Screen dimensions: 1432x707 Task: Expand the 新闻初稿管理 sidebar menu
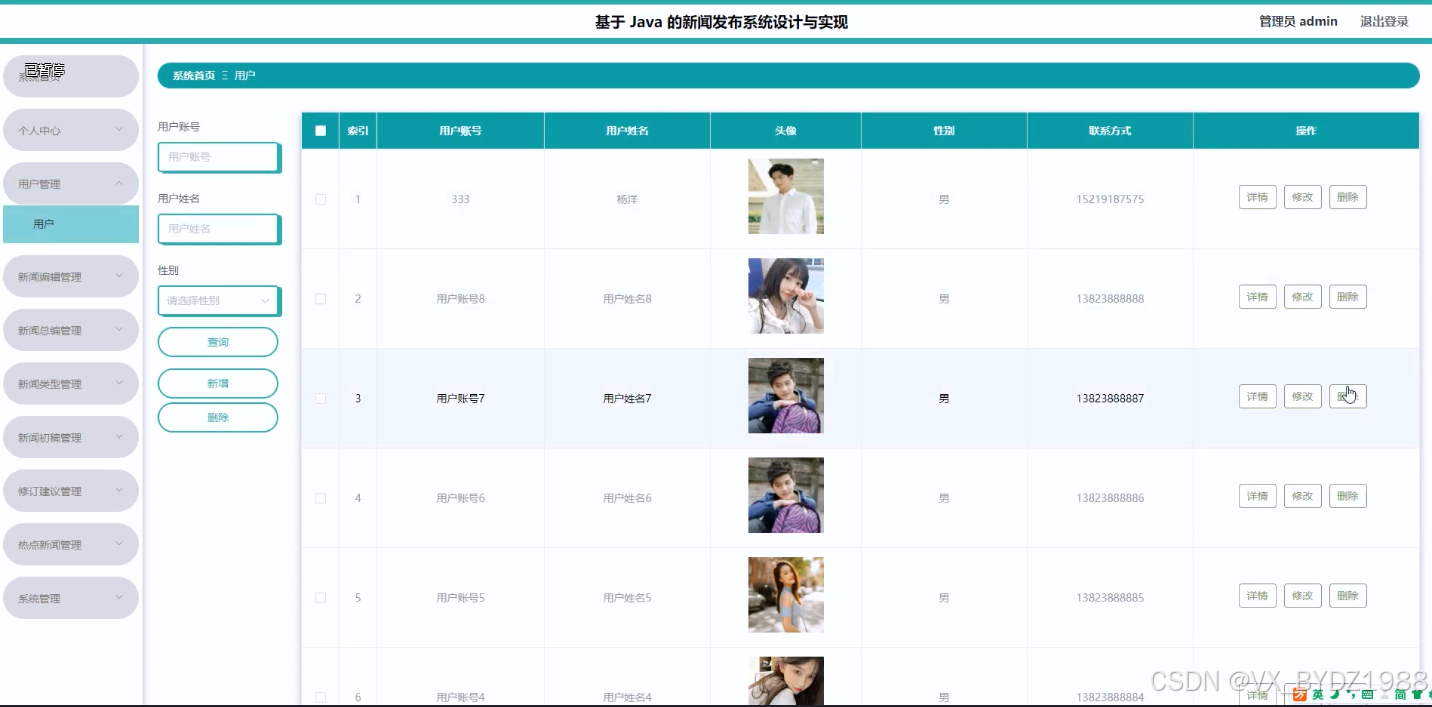tap(70, 438)
